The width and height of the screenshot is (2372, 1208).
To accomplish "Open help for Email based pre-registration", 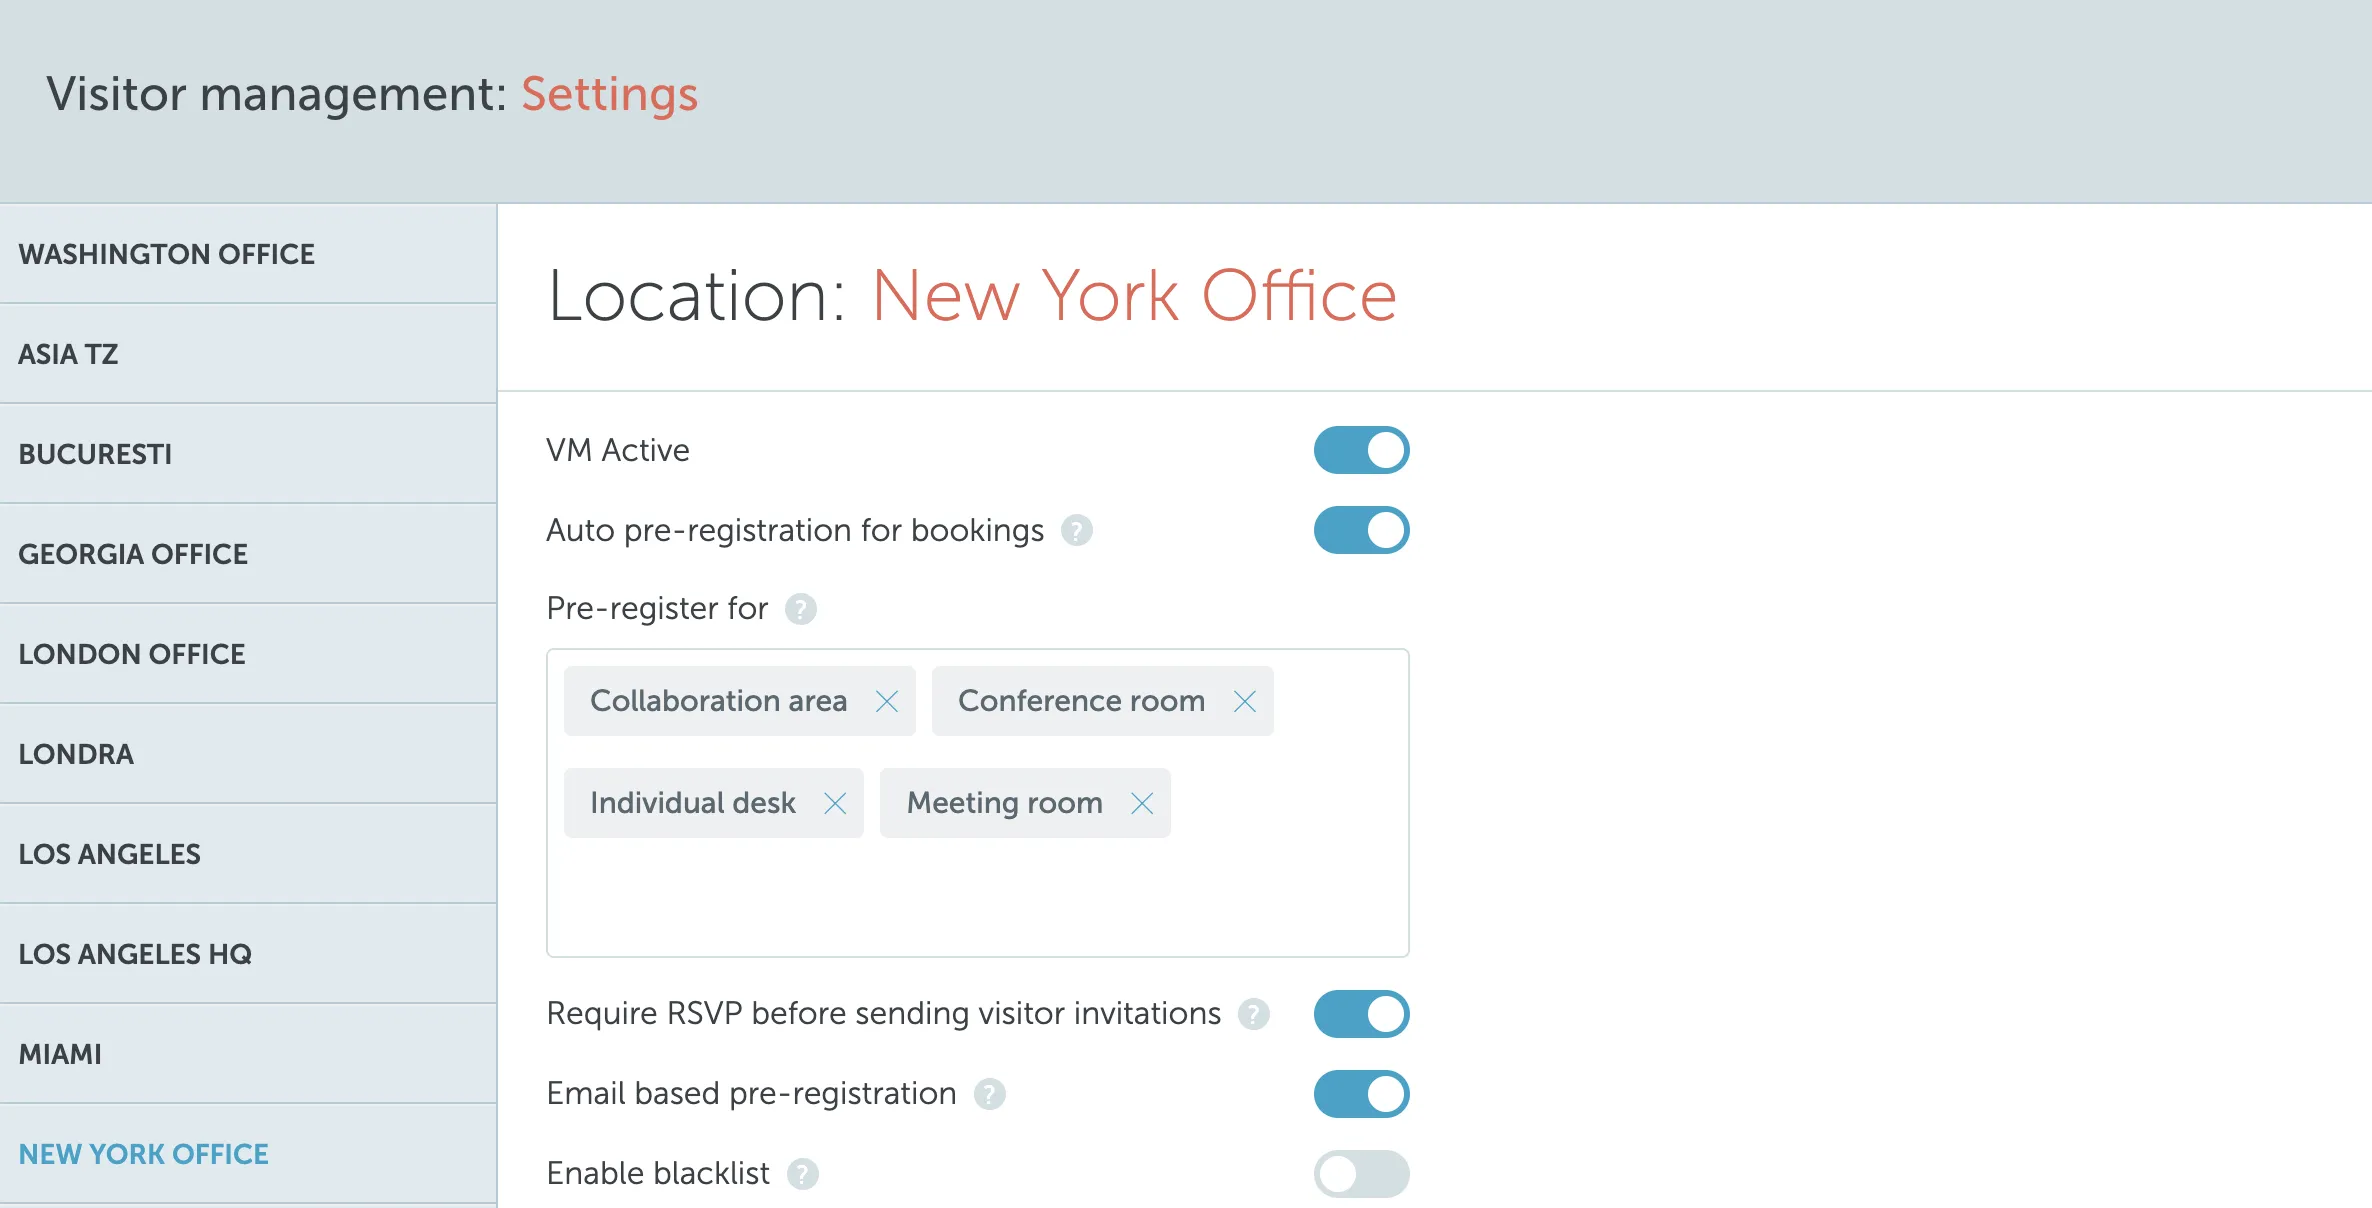I will coord(990,1094).
